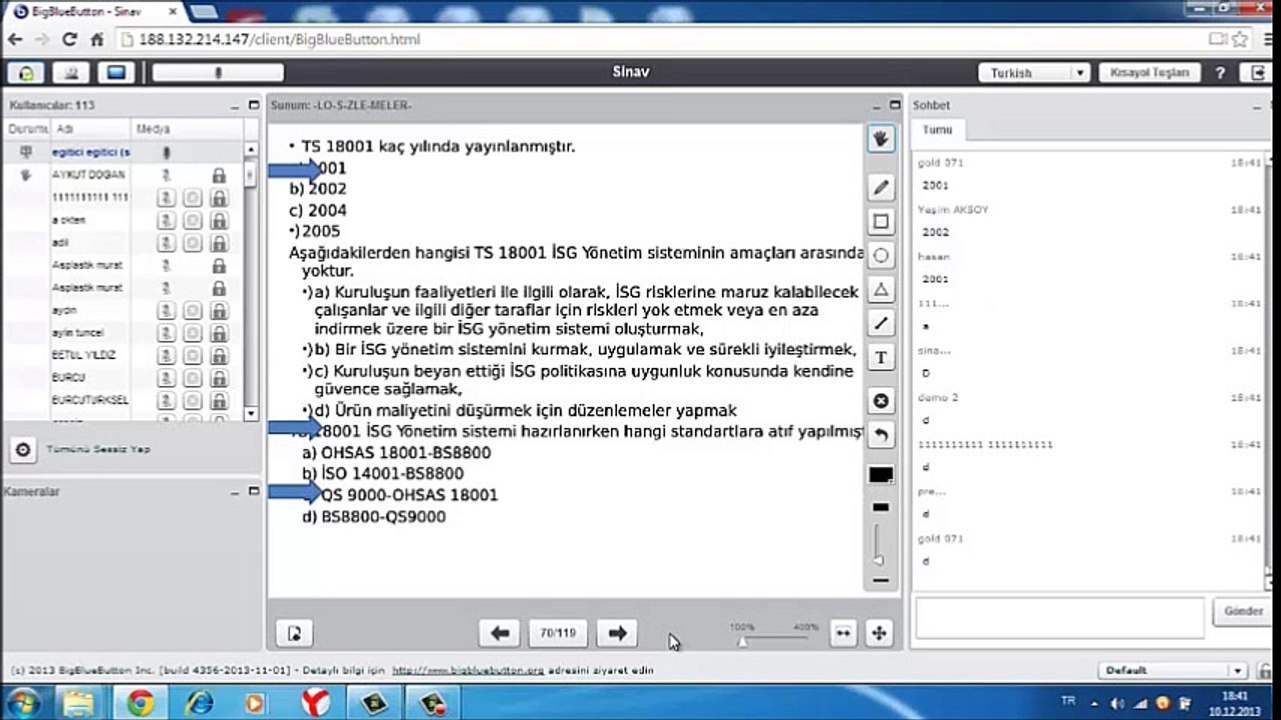Open the Turkish language dropdown
The height and width of the screenshot is (720, 1281).
[x=1034, y=73]
